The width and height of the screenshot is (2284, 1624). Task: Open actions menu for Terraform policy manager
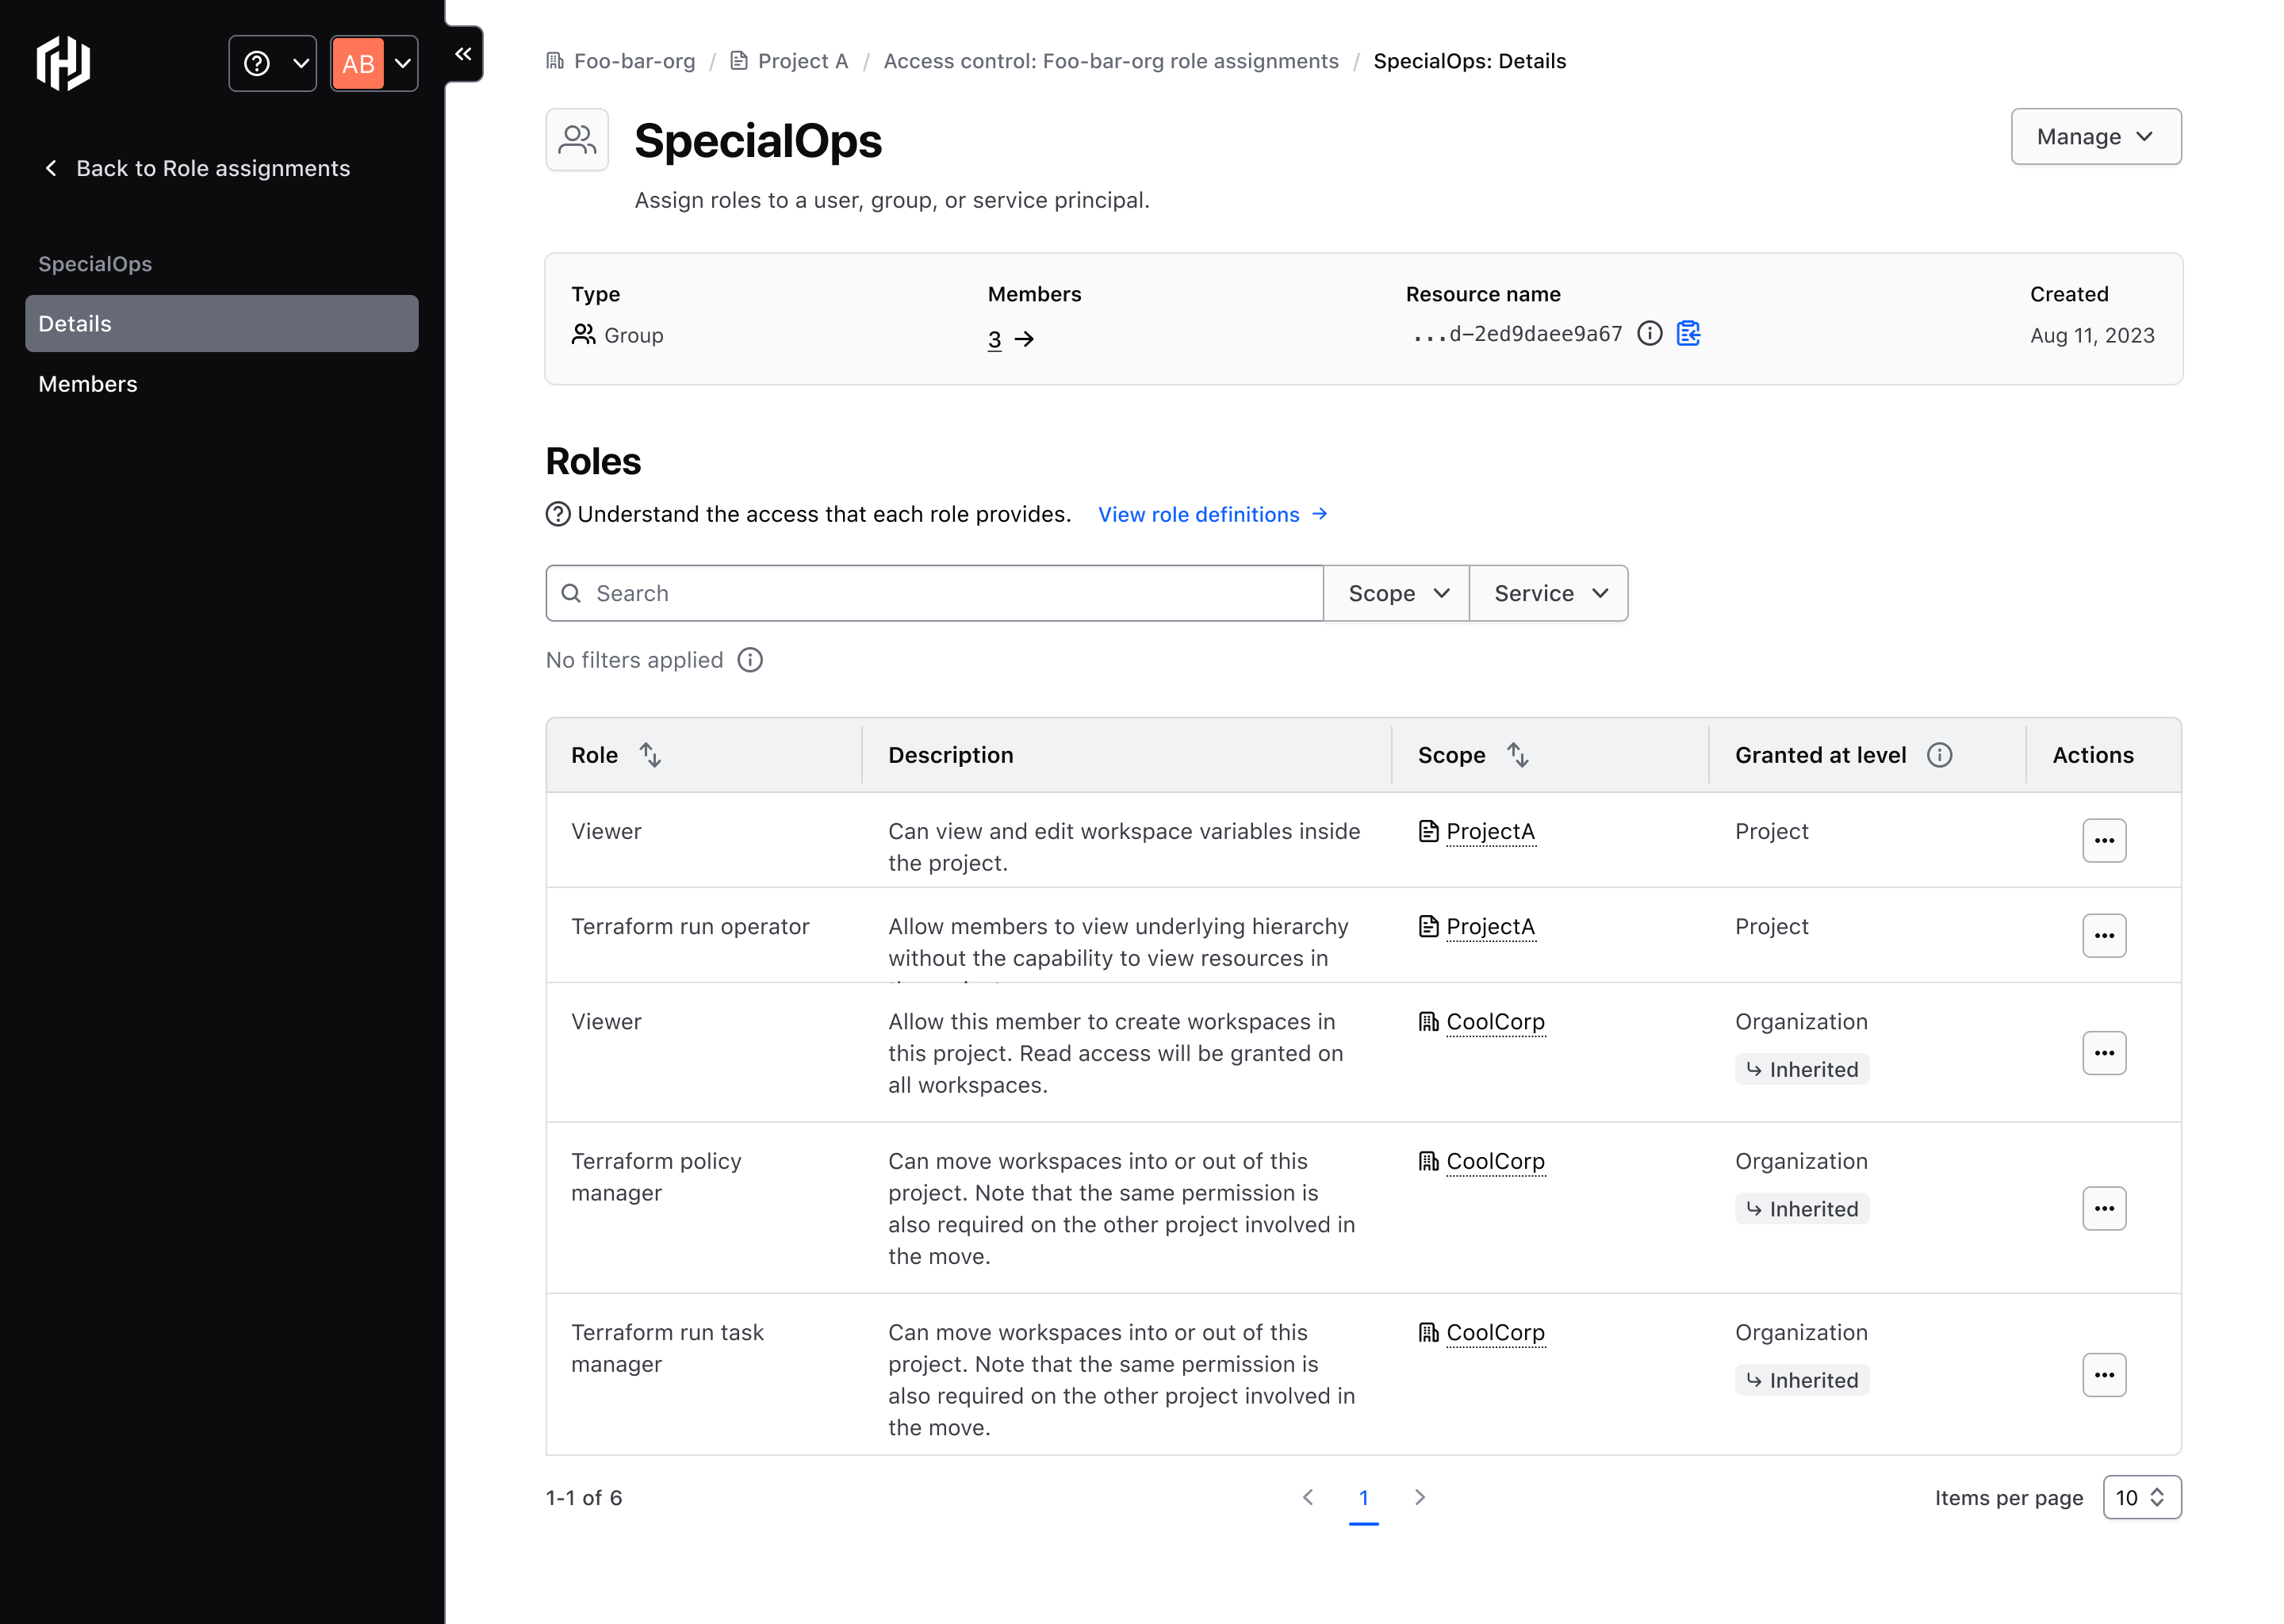(x=2104, y=1208)
